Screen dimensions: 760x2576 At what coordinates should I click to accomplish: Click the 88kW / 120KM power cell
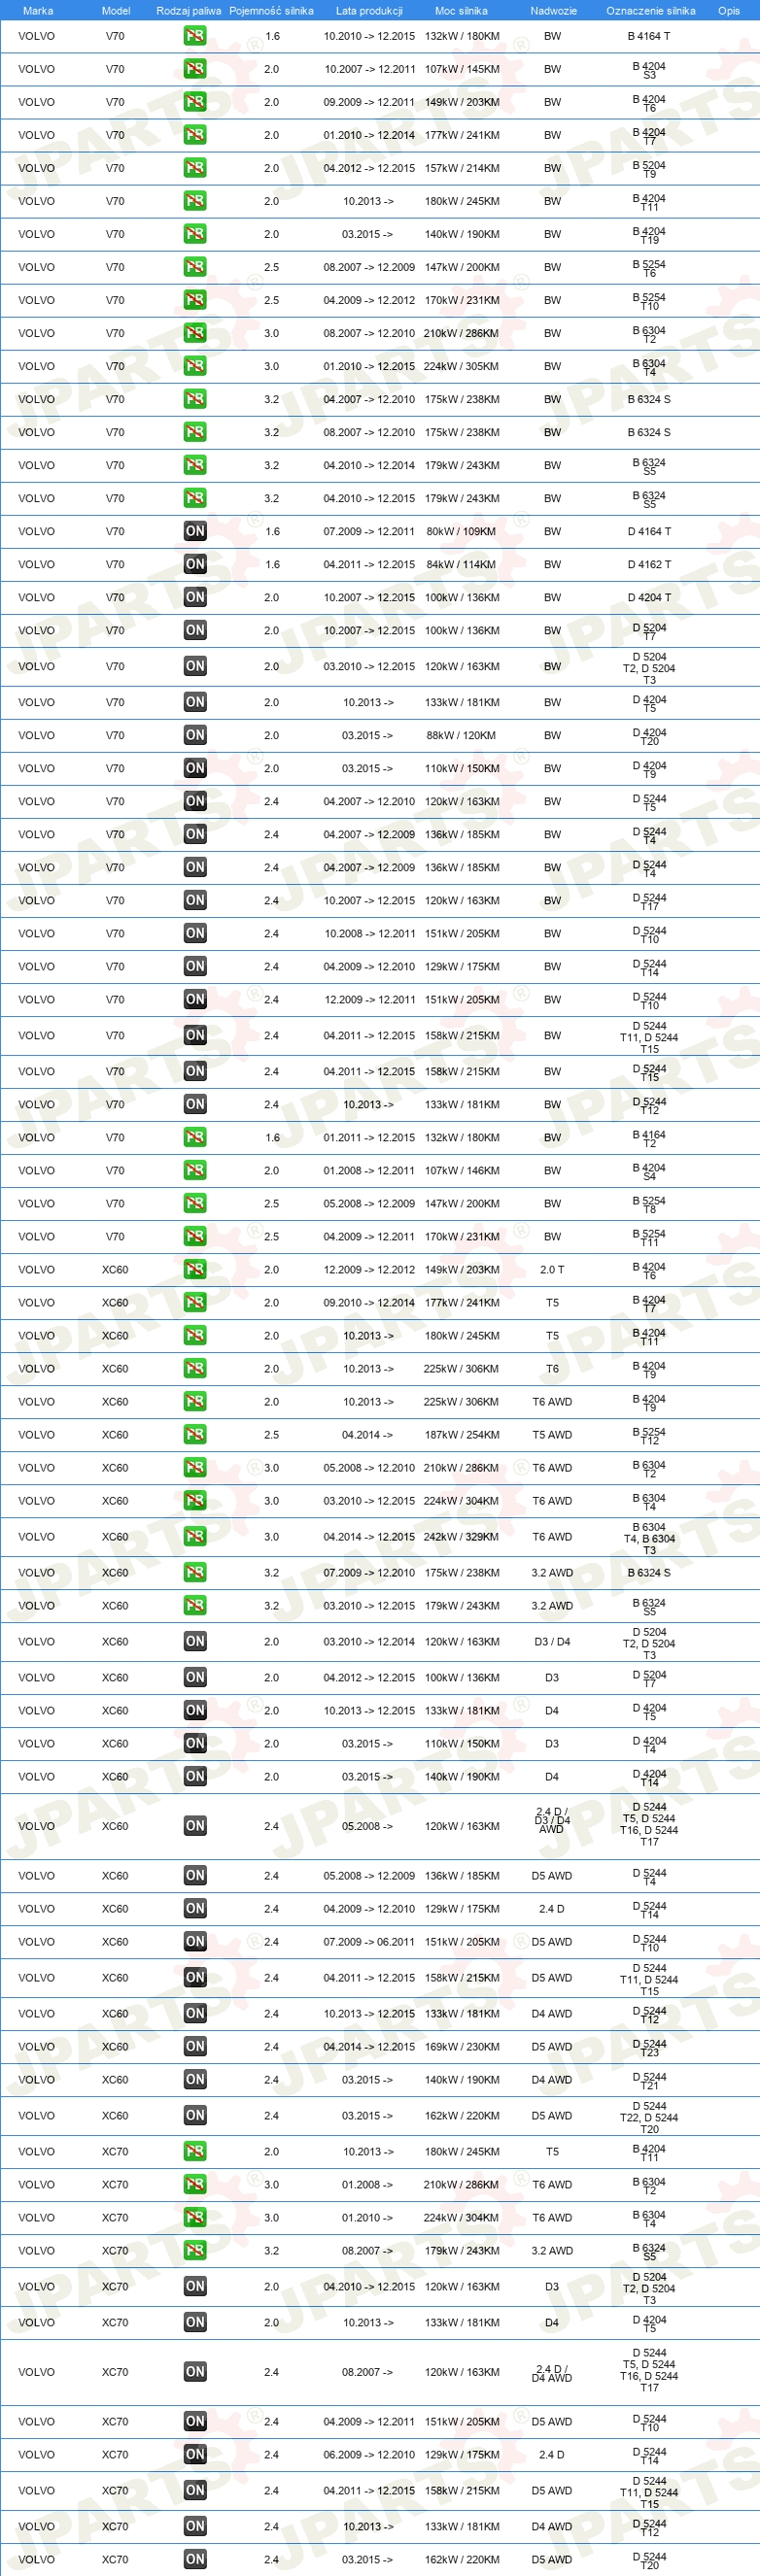tap(461, 735)
